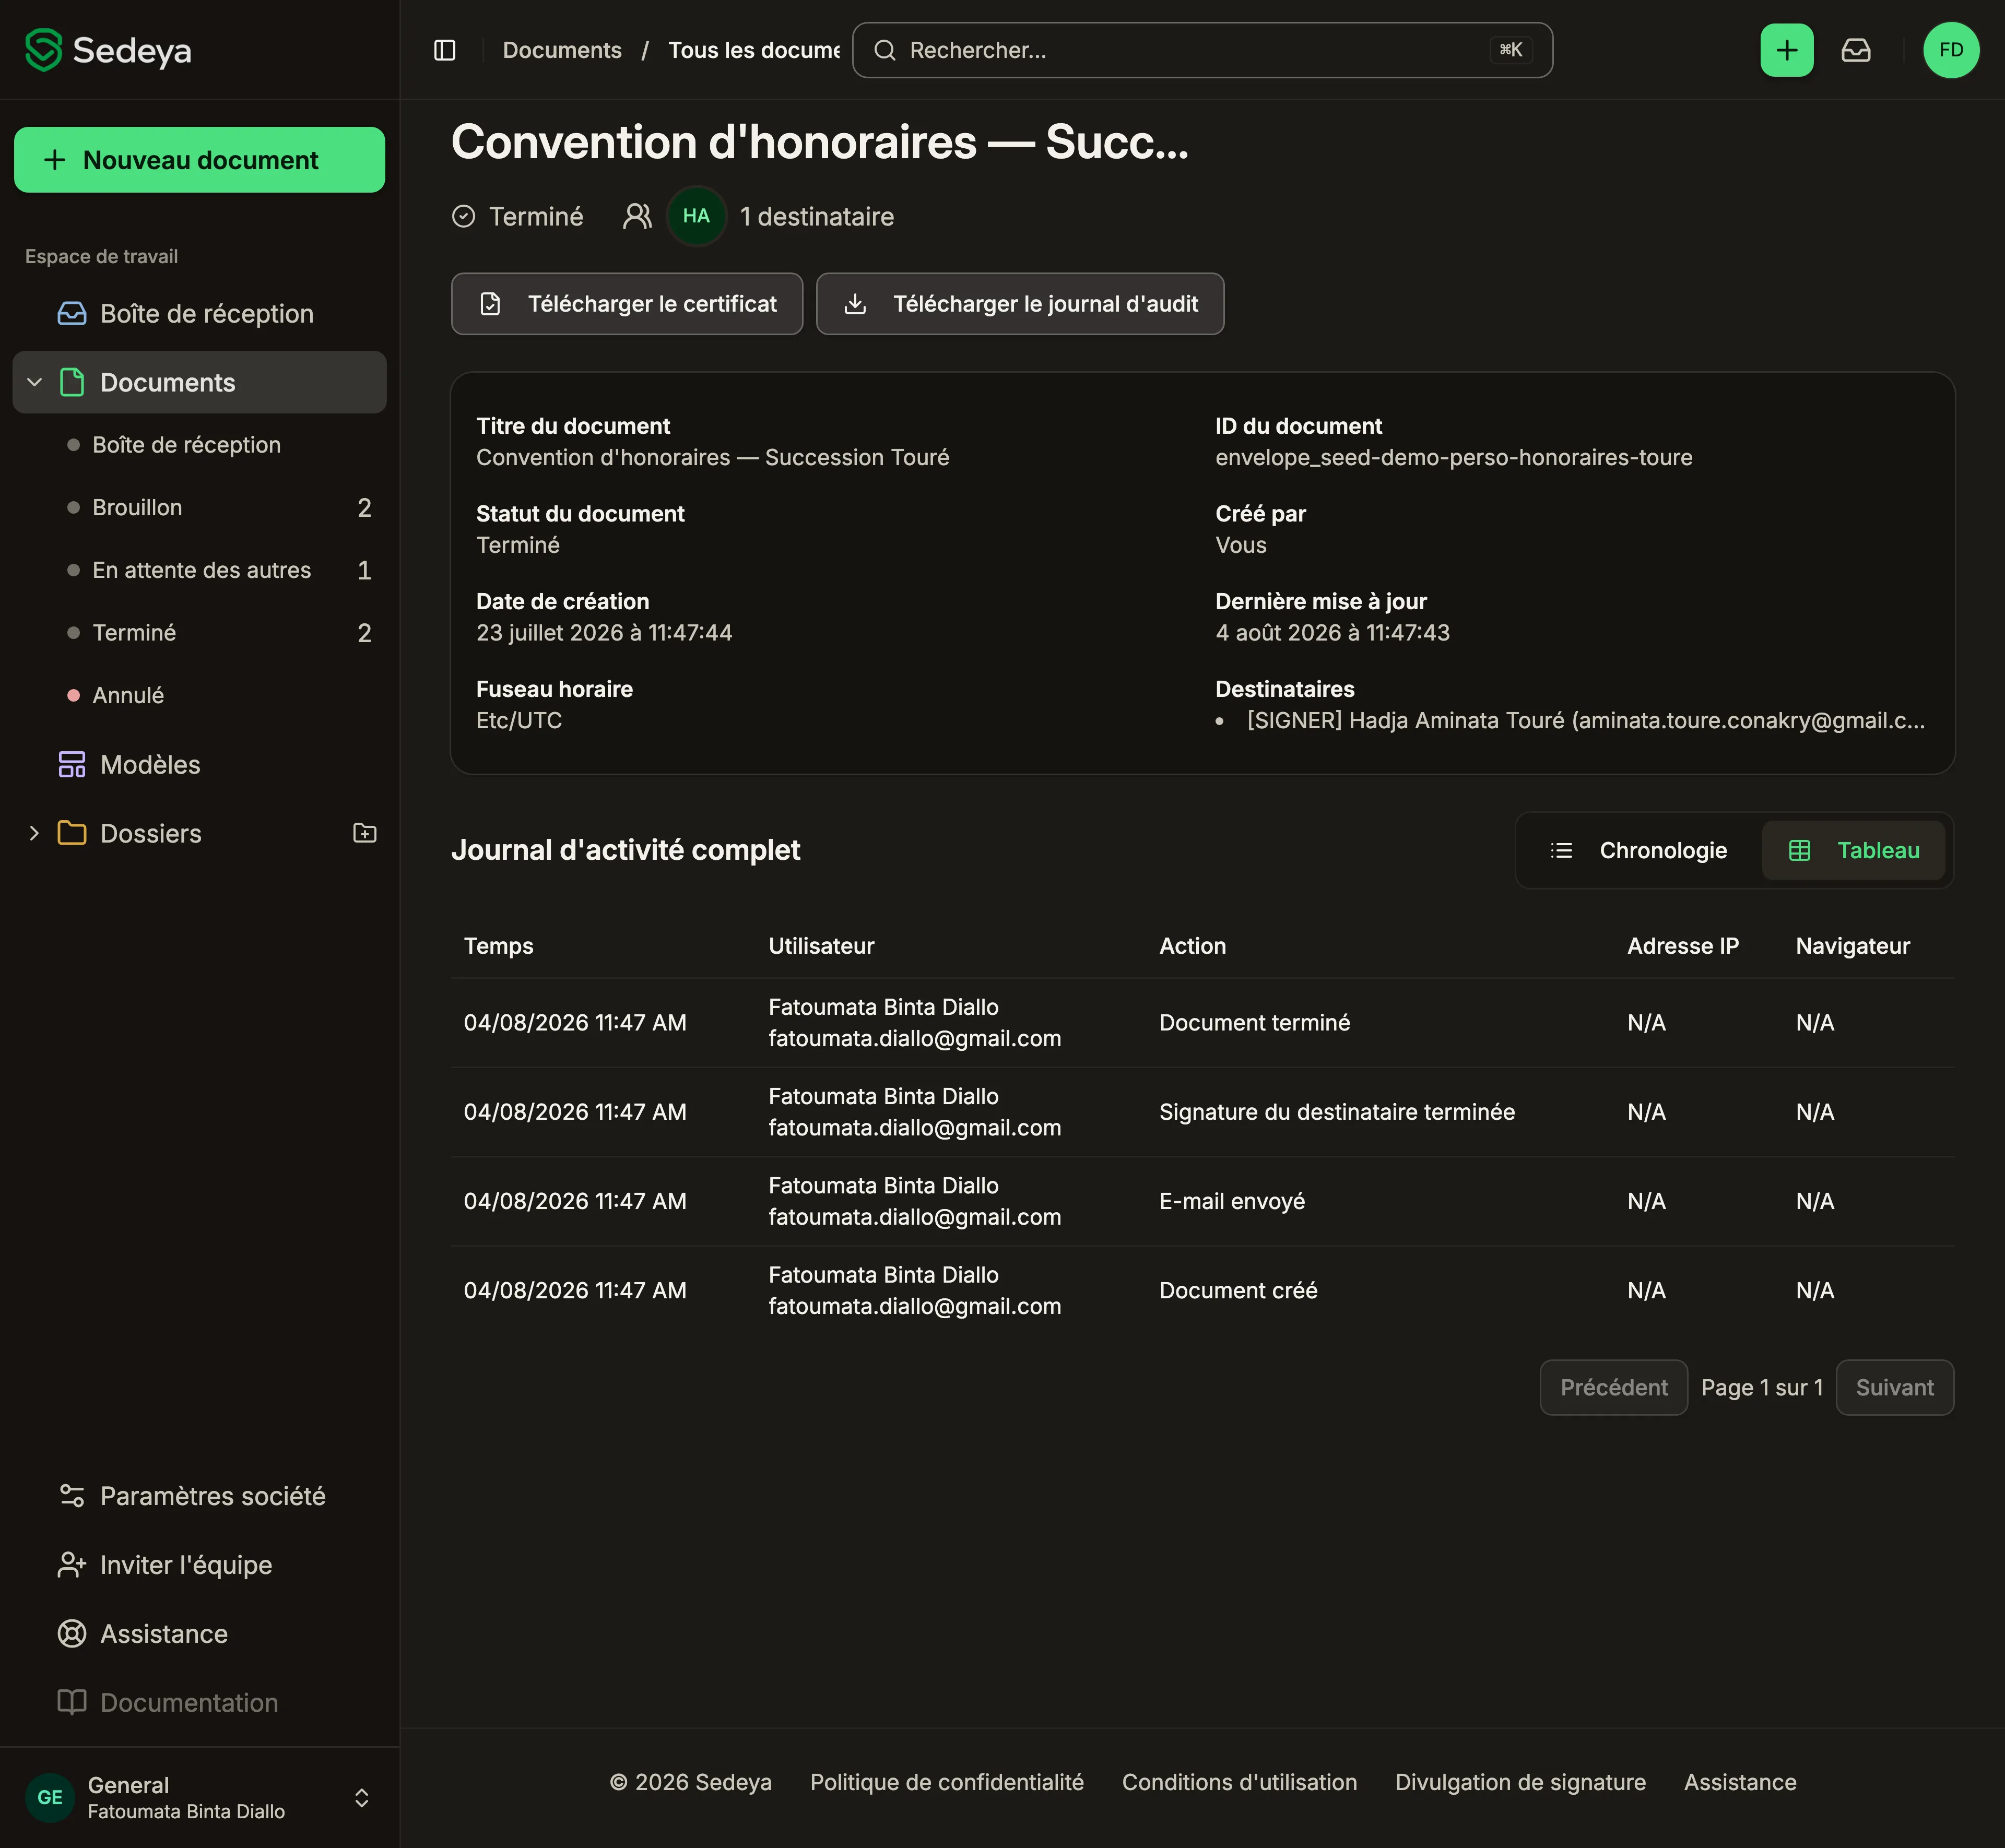Open Modèles in the sidebar
The image size is (2005, 1848).
(199, 764)
